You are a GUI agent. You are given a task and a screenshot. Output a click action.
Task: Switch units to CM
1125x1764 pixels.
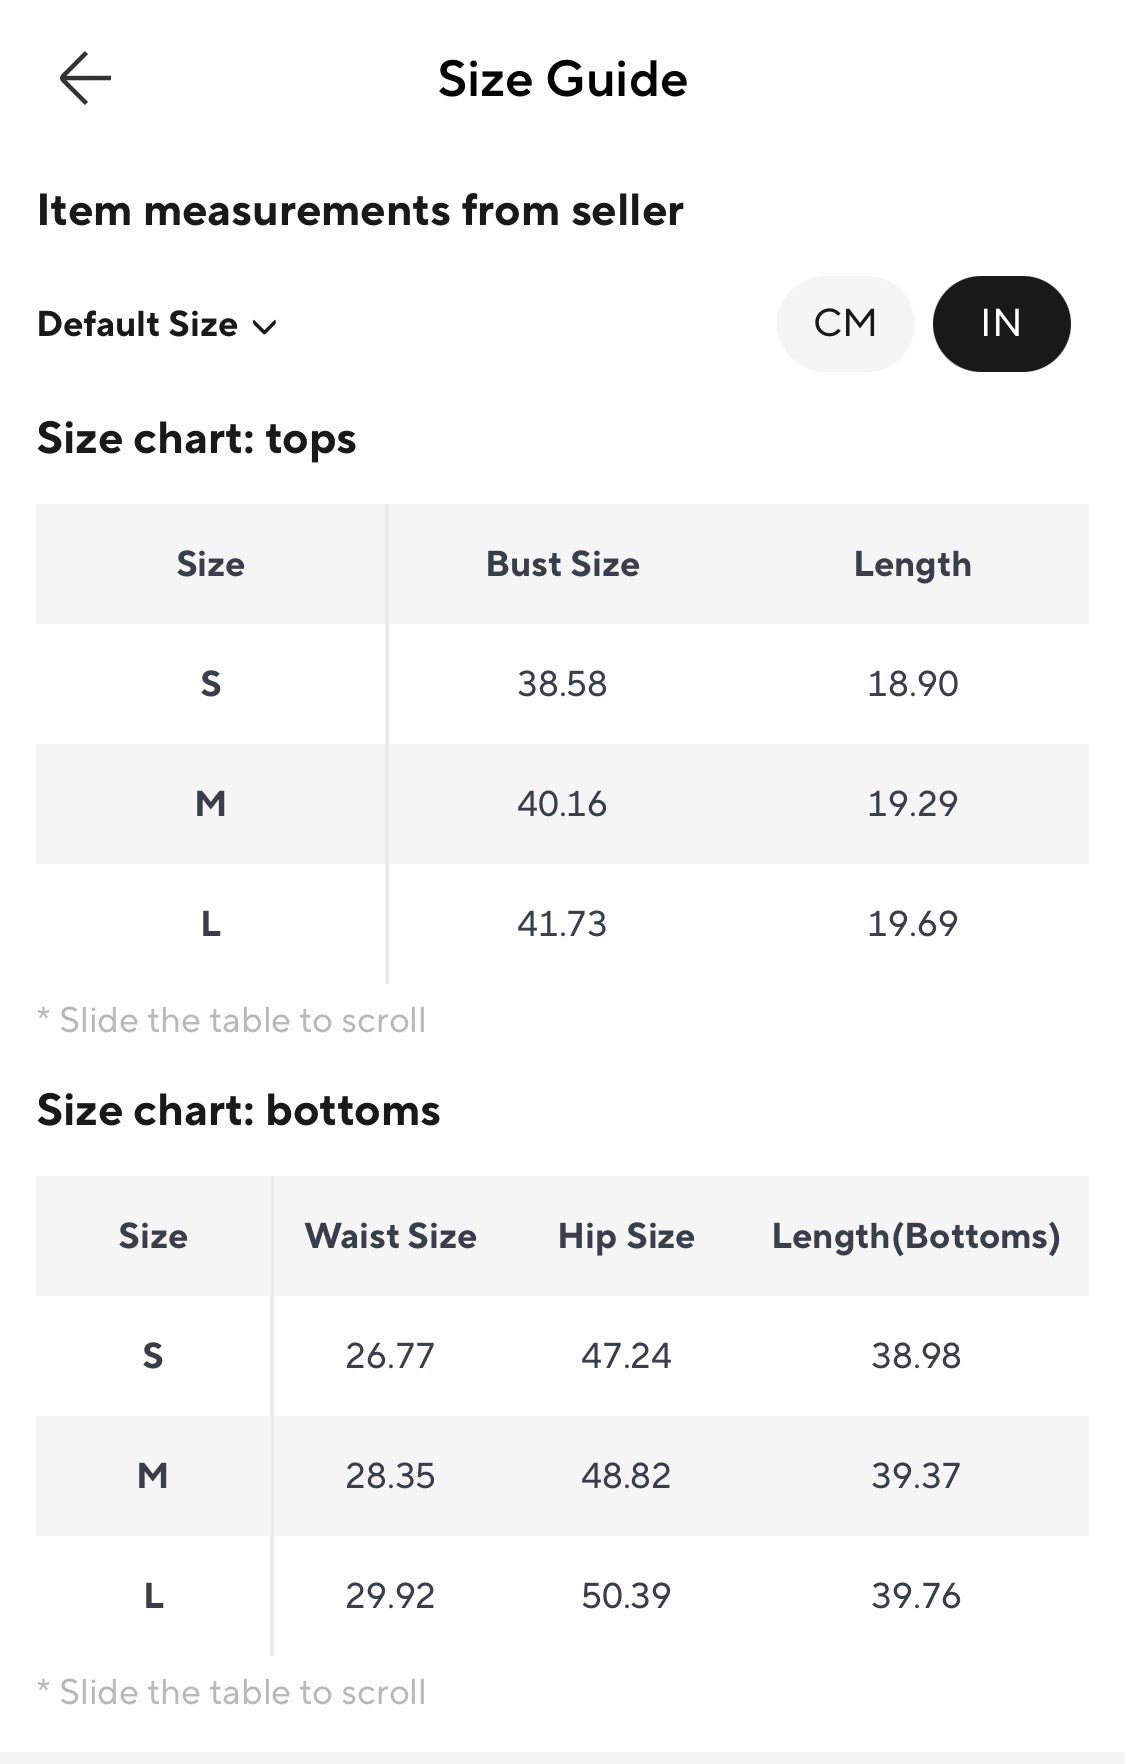click(x=845, y=324)
